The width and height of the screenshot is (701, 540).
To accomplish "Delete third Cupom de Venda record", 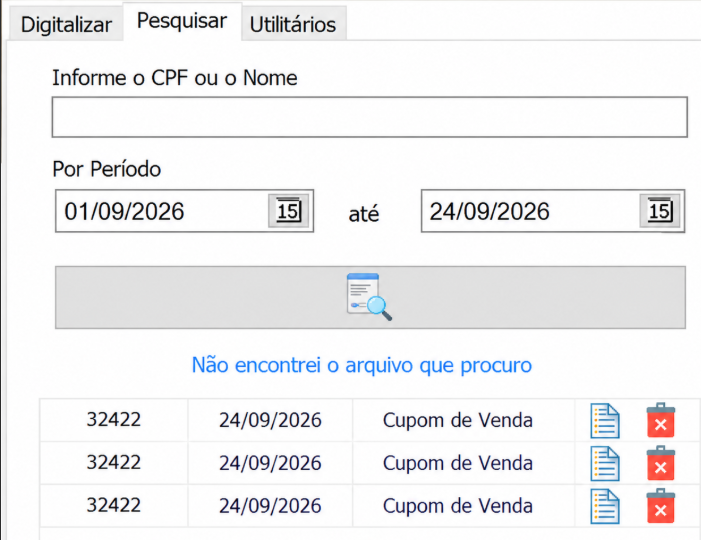I will (661, 506).
